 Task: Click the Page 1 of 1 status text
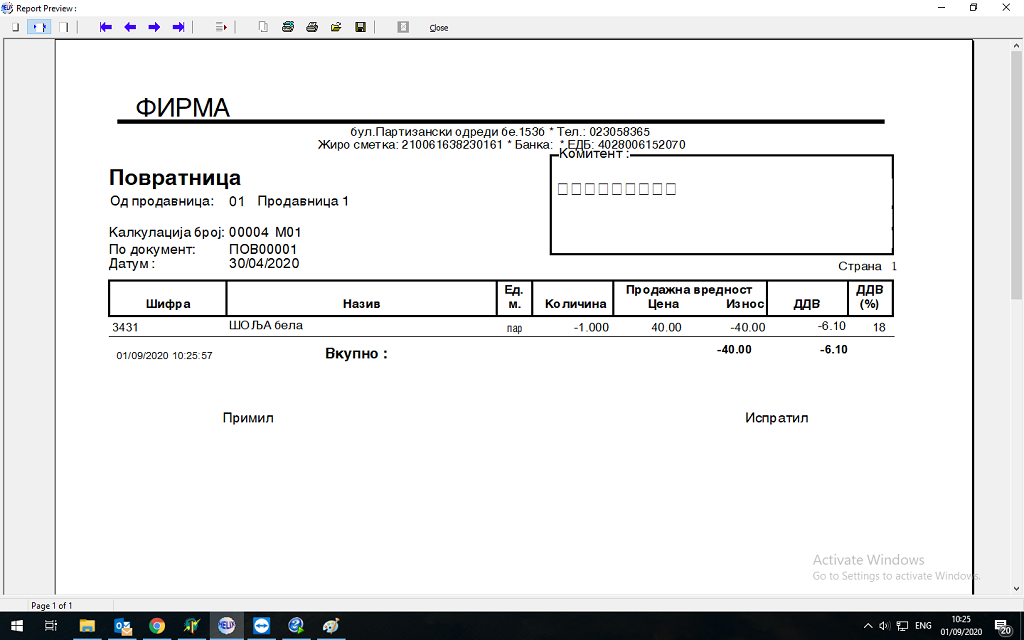pos(52,605)
